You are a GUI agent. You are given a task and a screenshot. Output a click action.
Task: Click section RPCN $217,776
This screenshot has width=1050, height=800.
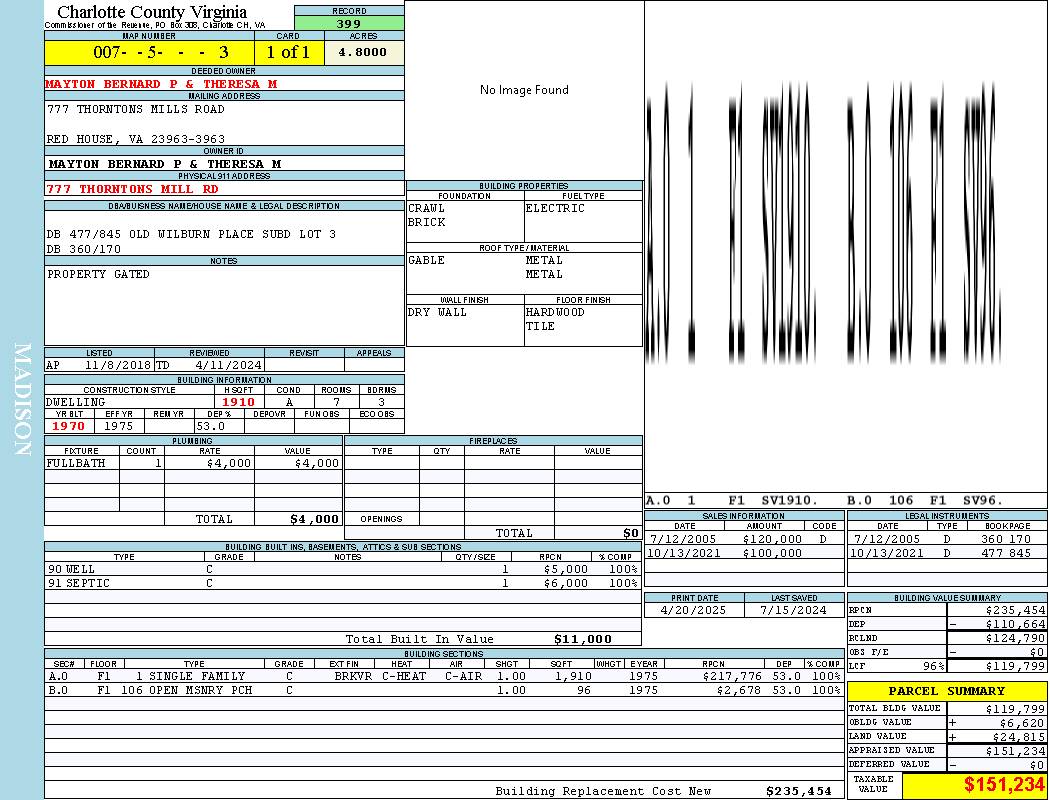tap(732, 676)
